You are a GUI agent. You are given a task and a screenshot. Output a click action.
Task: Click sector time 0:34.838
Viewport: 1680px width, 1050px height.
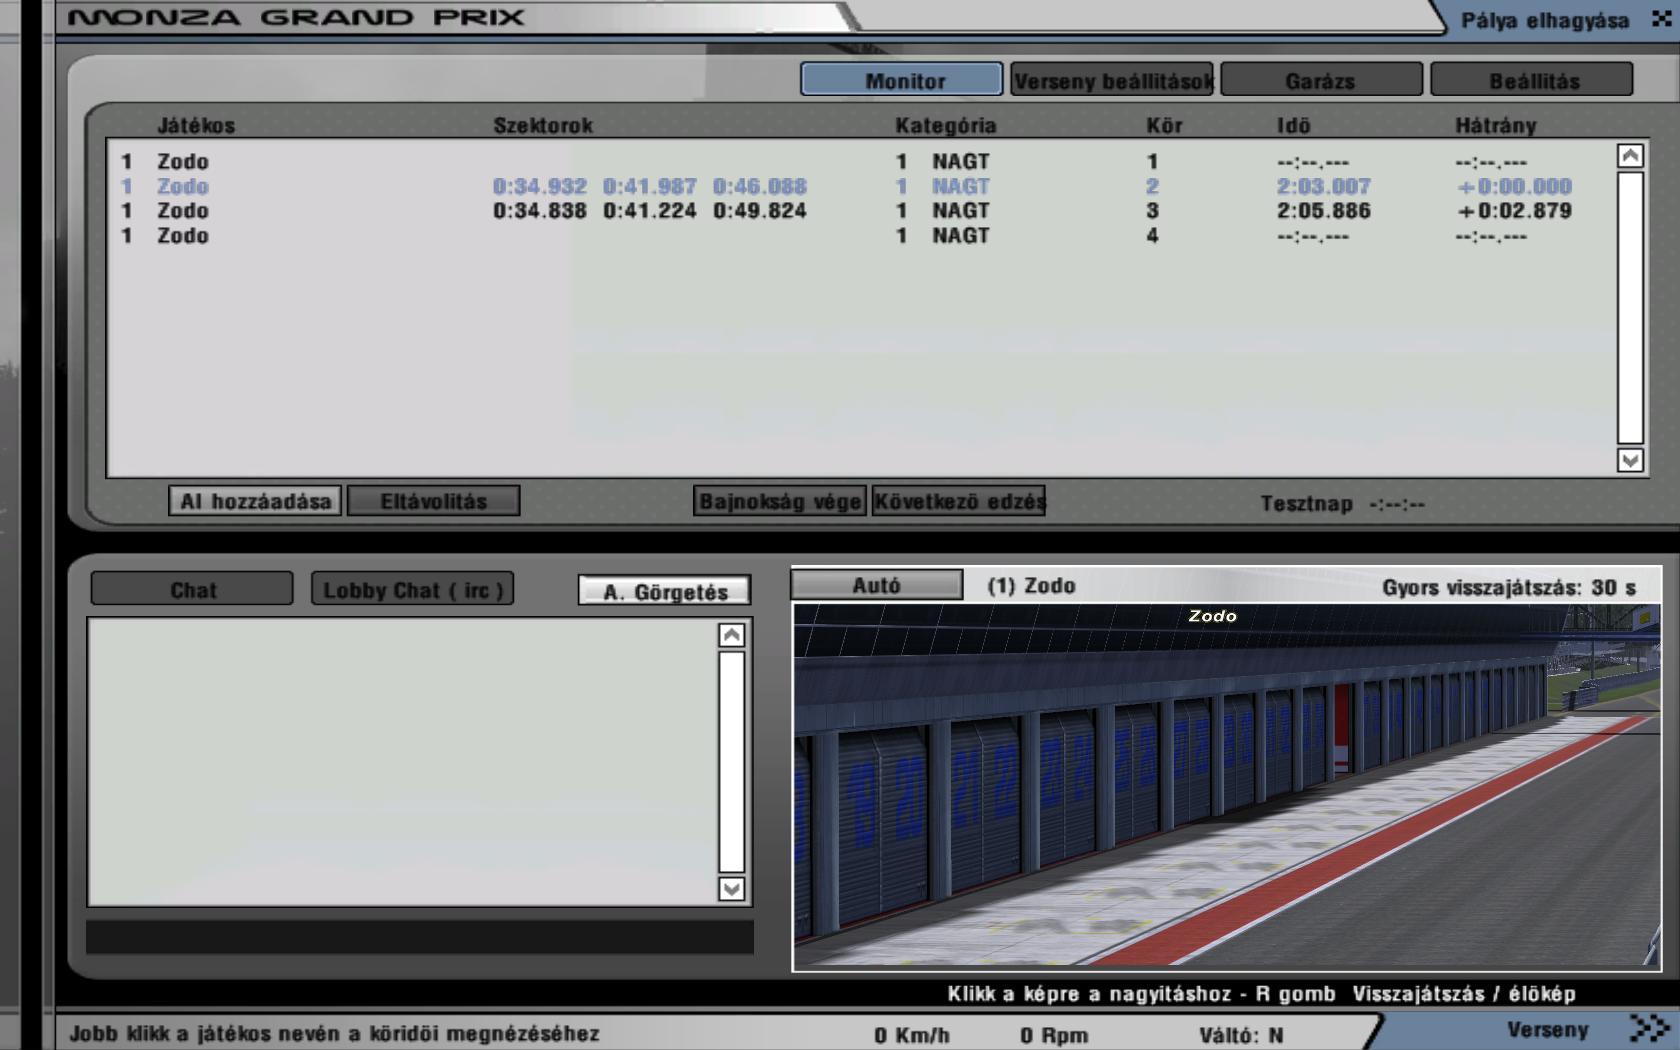point(539,210)
